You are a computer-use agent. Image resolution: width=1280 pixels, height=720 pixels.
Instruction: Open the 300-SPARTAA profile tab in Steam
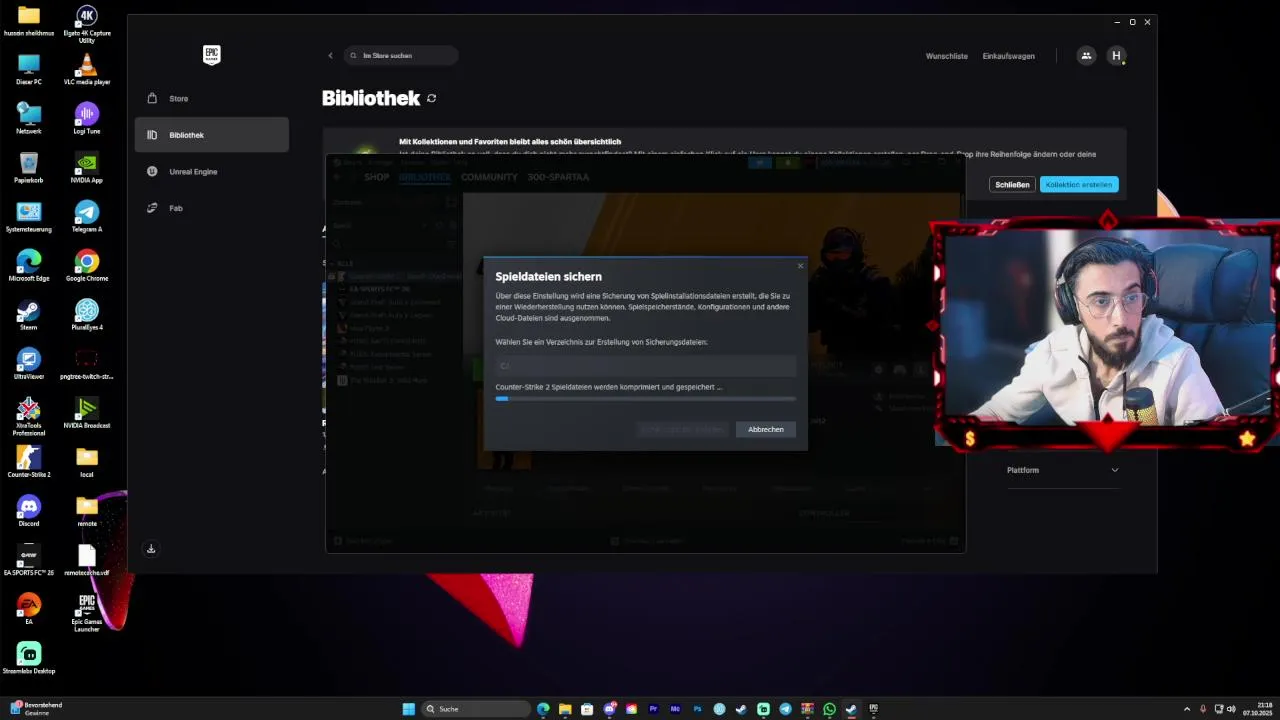click(558, 177)
